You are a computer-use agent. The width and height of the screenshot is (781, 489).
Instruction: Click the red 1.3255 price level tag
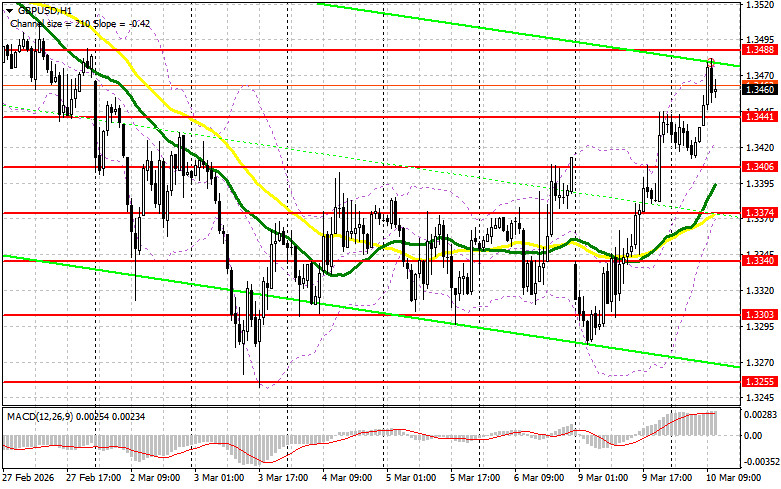click(757, 382)
